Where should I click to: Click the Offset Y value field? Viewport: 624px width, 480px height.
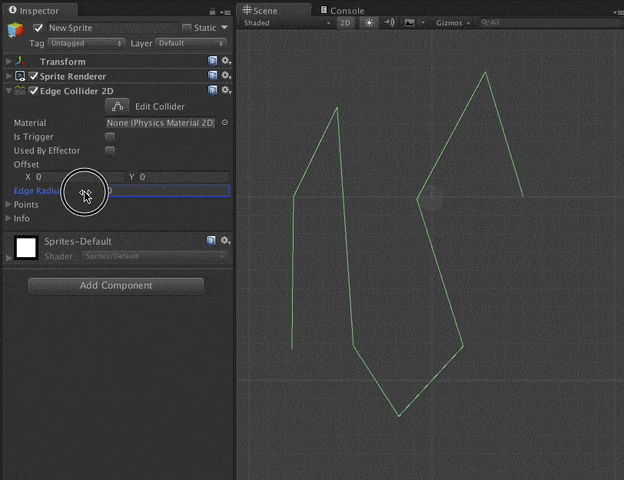click(x=184, y=177)
